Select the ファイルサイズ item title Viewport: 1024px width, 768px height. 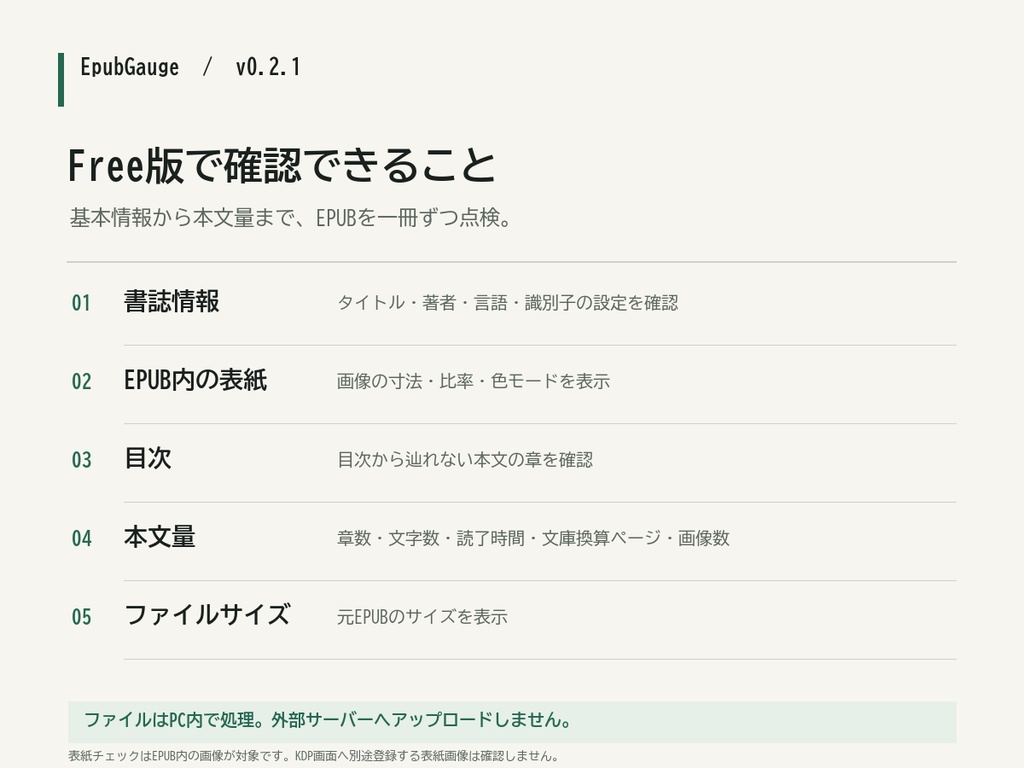pos(207,615)
